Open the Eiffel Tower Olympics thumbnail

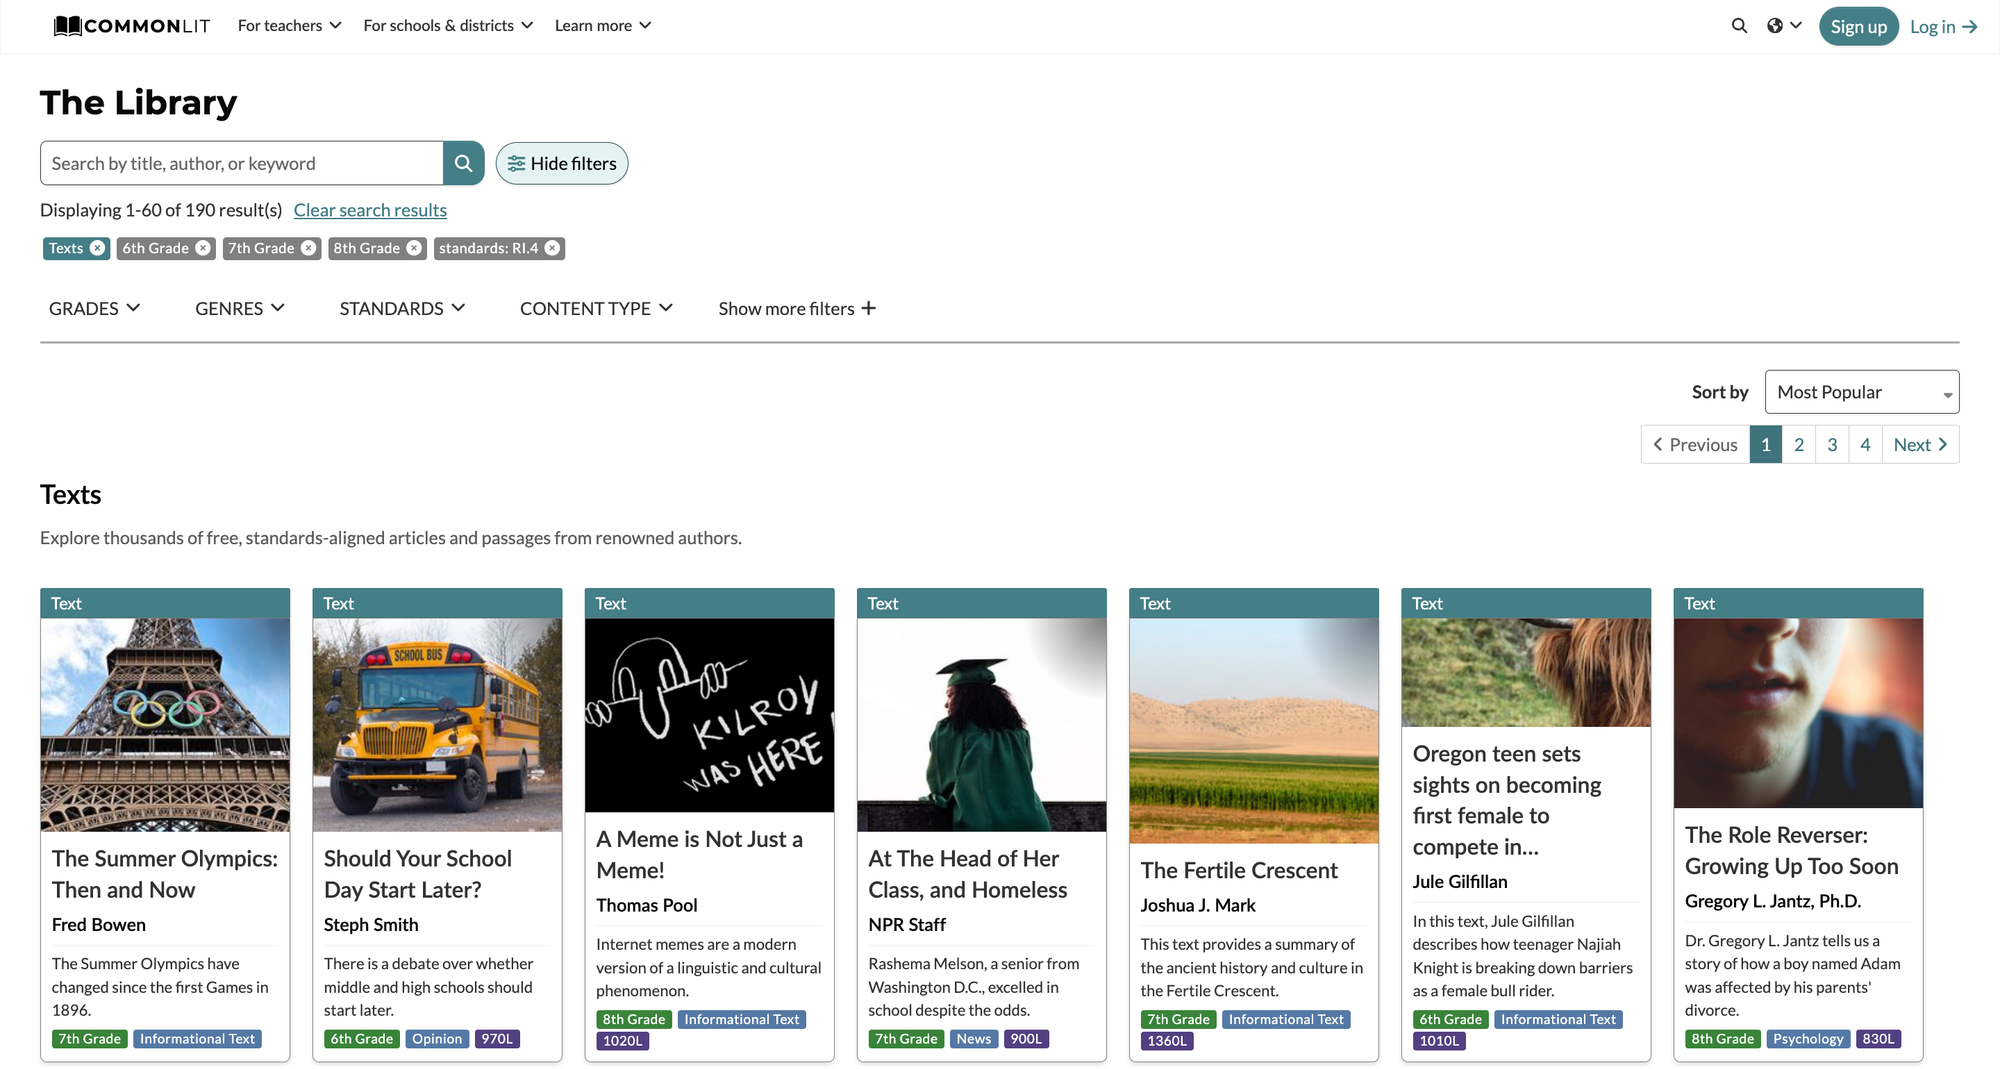click(165, 725)
